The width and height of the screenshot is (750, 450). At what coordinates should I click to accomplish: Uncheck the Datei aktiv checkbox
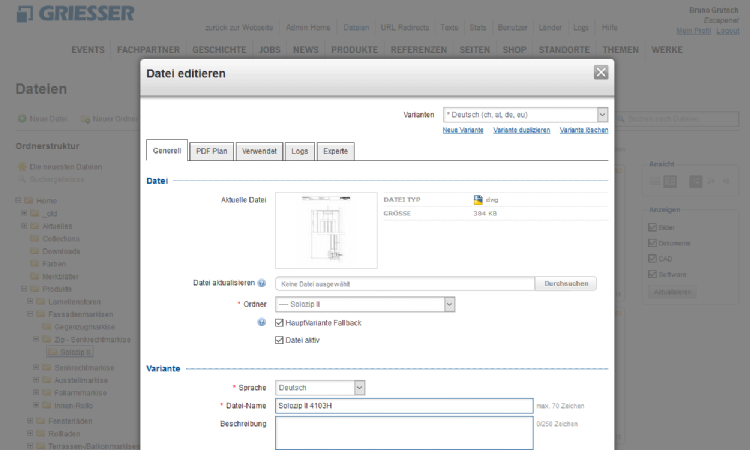point(279,340)
